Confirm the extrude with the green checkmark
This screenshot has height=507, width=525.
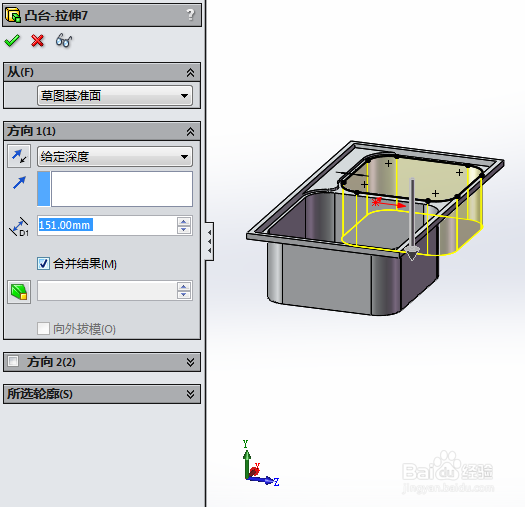pos(12,41)
